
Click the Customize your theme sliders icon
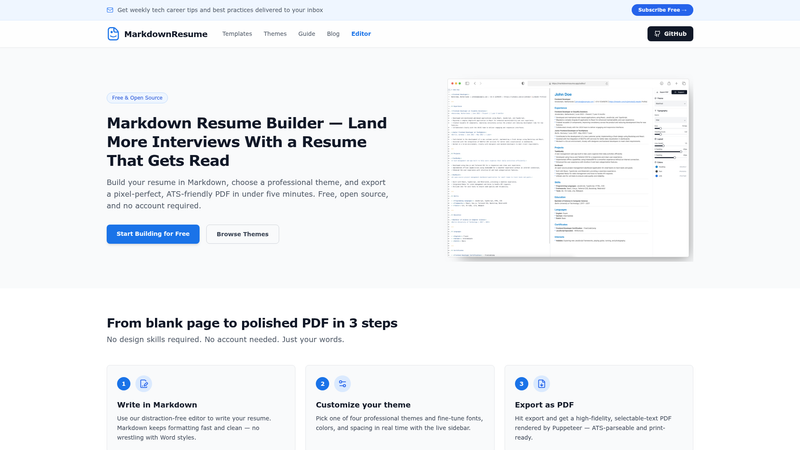pyautogui.click(x=342, y=384)
